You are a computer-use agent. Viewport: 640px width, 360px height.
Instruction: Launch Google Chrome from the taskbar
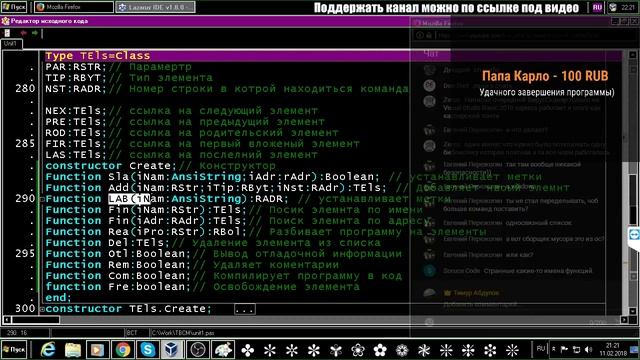[x=122, y=350]
